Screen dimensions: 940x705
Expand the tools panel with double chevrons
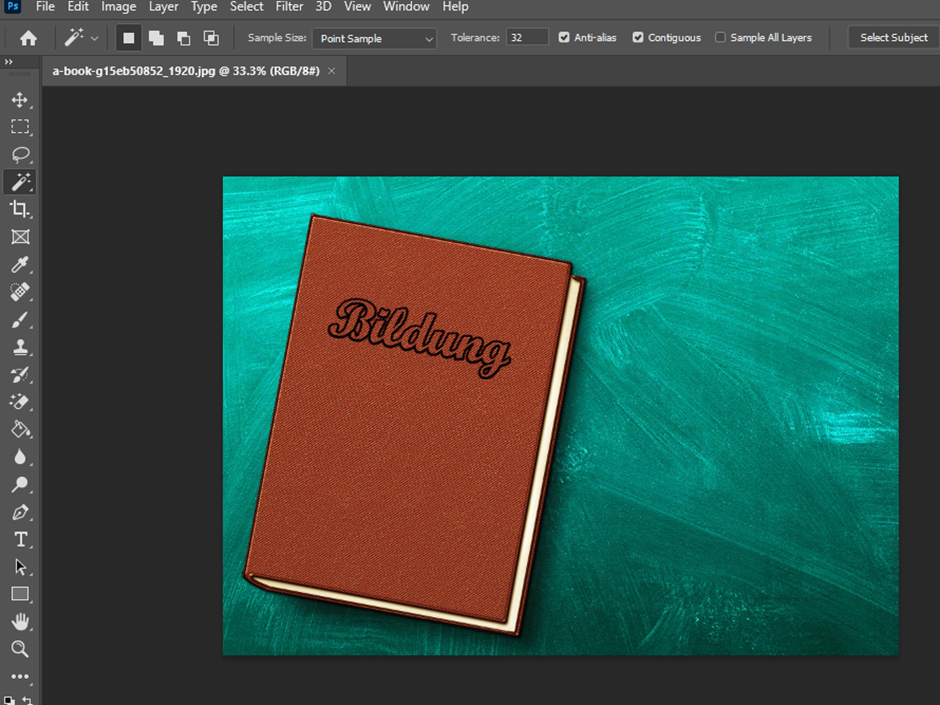pos(8,62)
